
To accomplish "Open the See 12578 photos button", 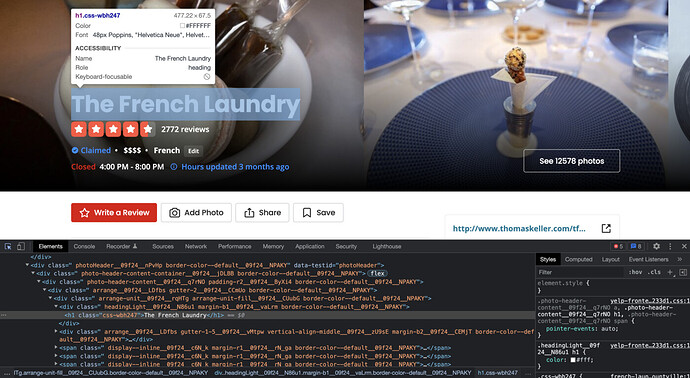I will [572, 161].
